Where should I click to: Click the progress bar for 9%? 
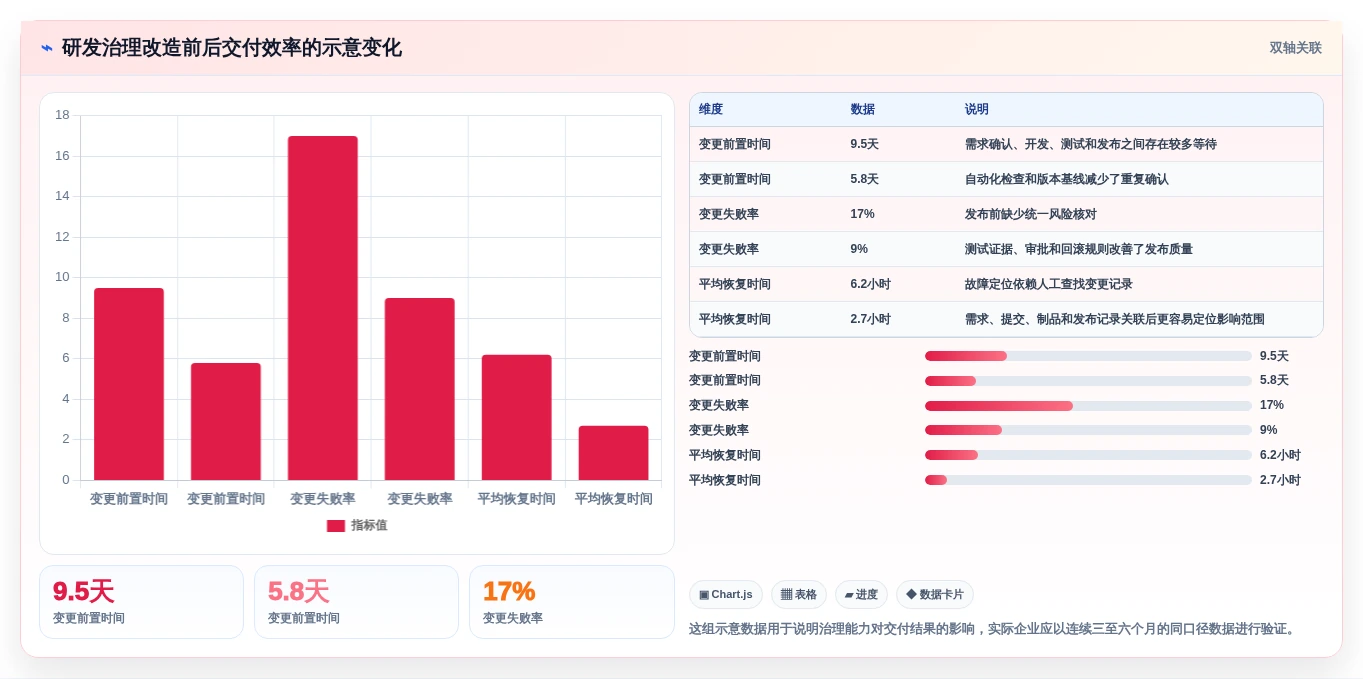click(x=1088, y=430)
